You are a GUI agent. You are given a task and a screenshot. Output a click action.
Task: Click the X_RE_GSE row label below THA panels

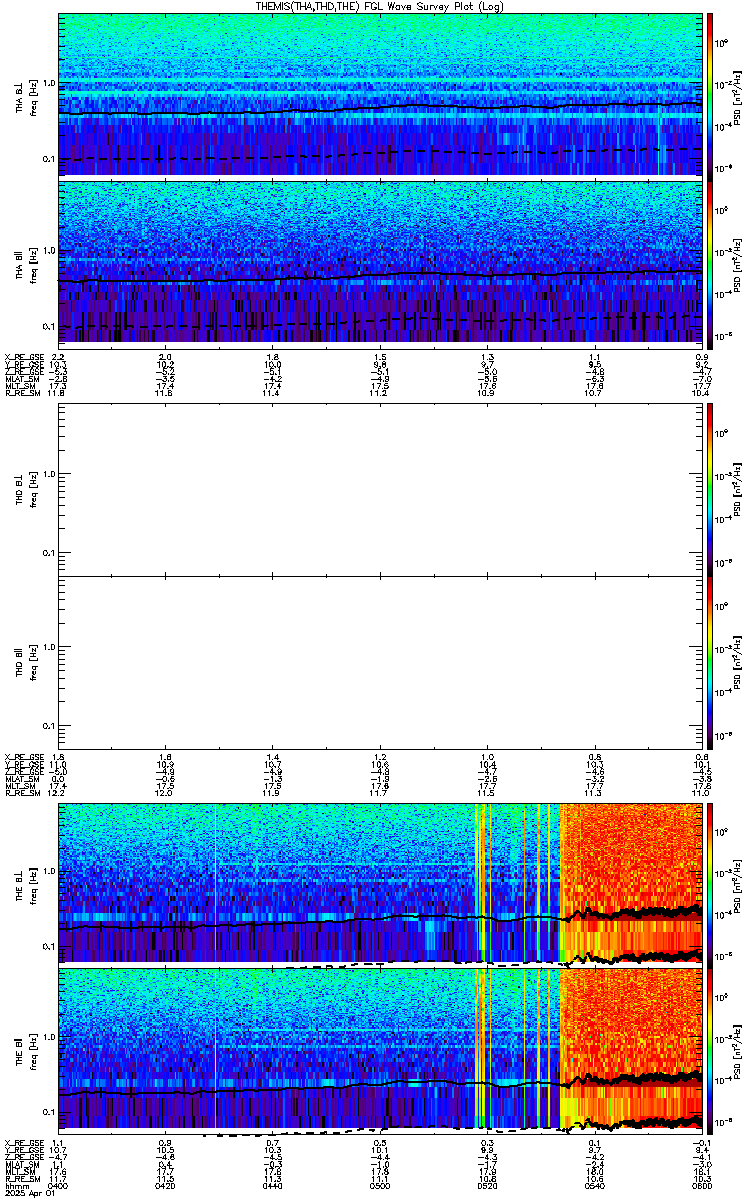22,357
